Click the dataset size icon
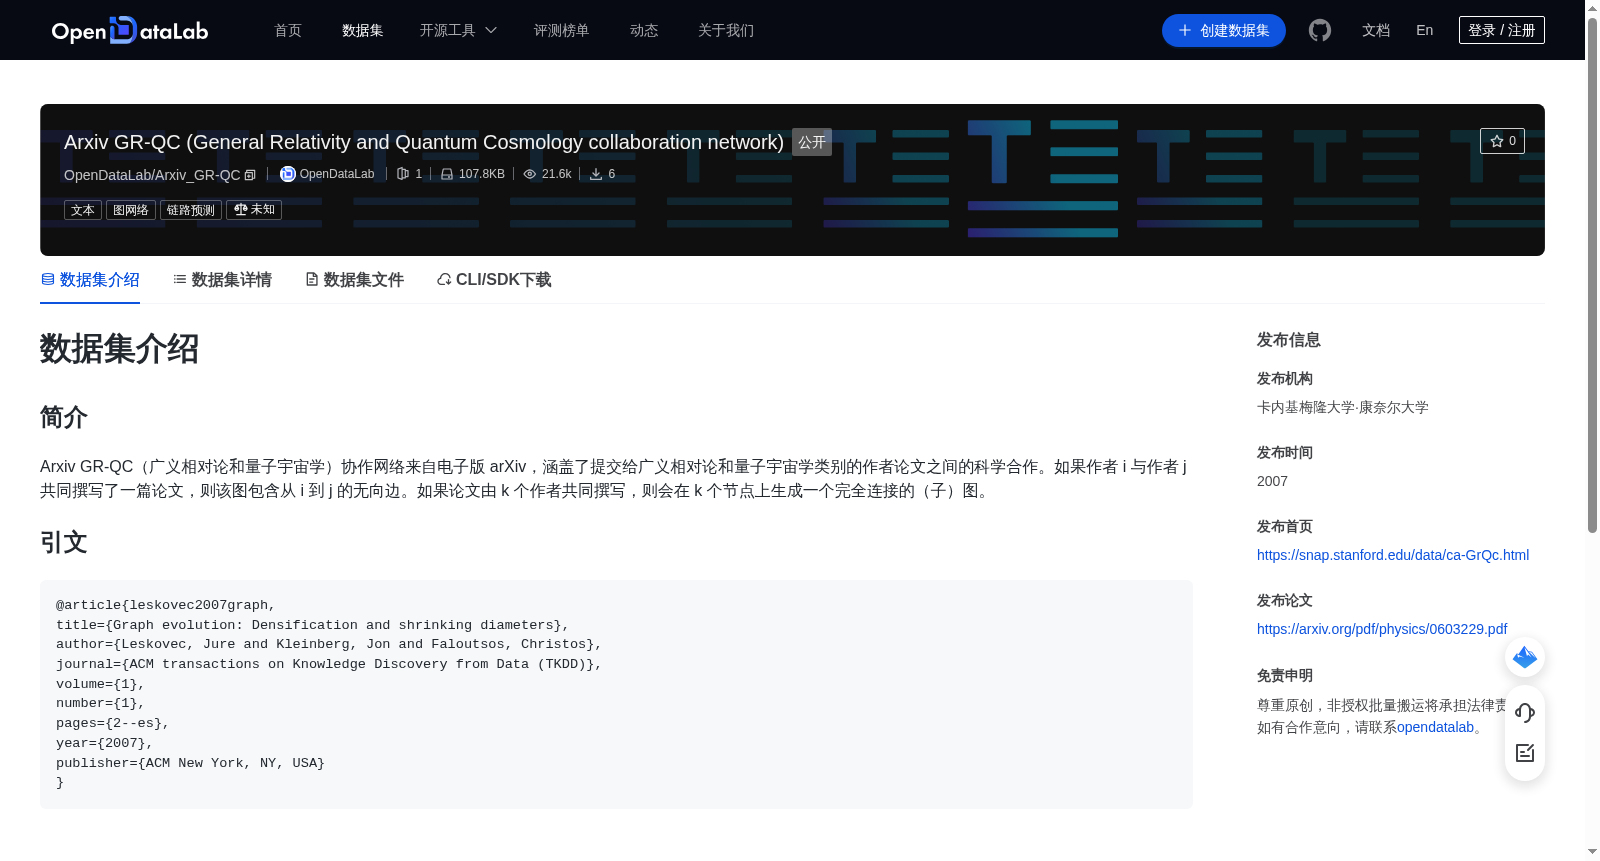 tap(447, 174)
